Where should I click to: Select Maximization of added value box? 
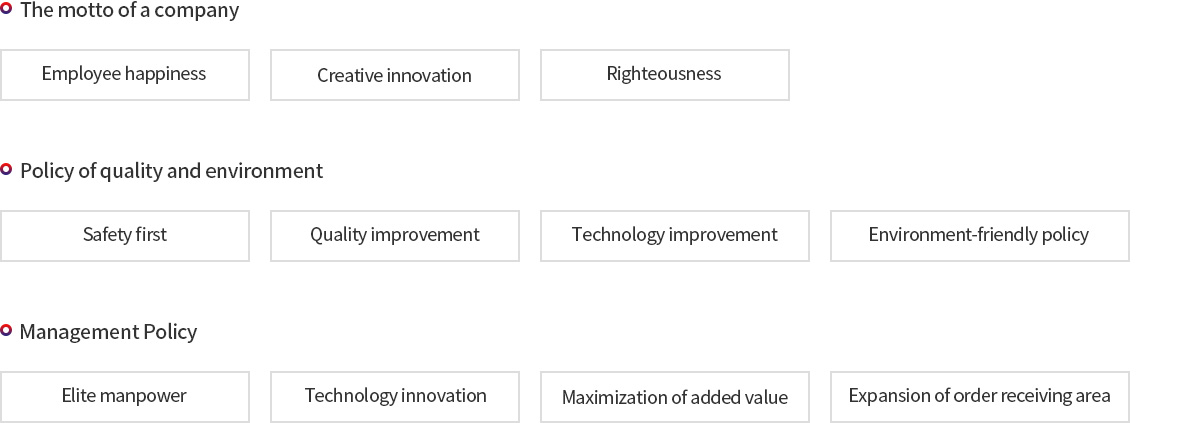point(675,397)
